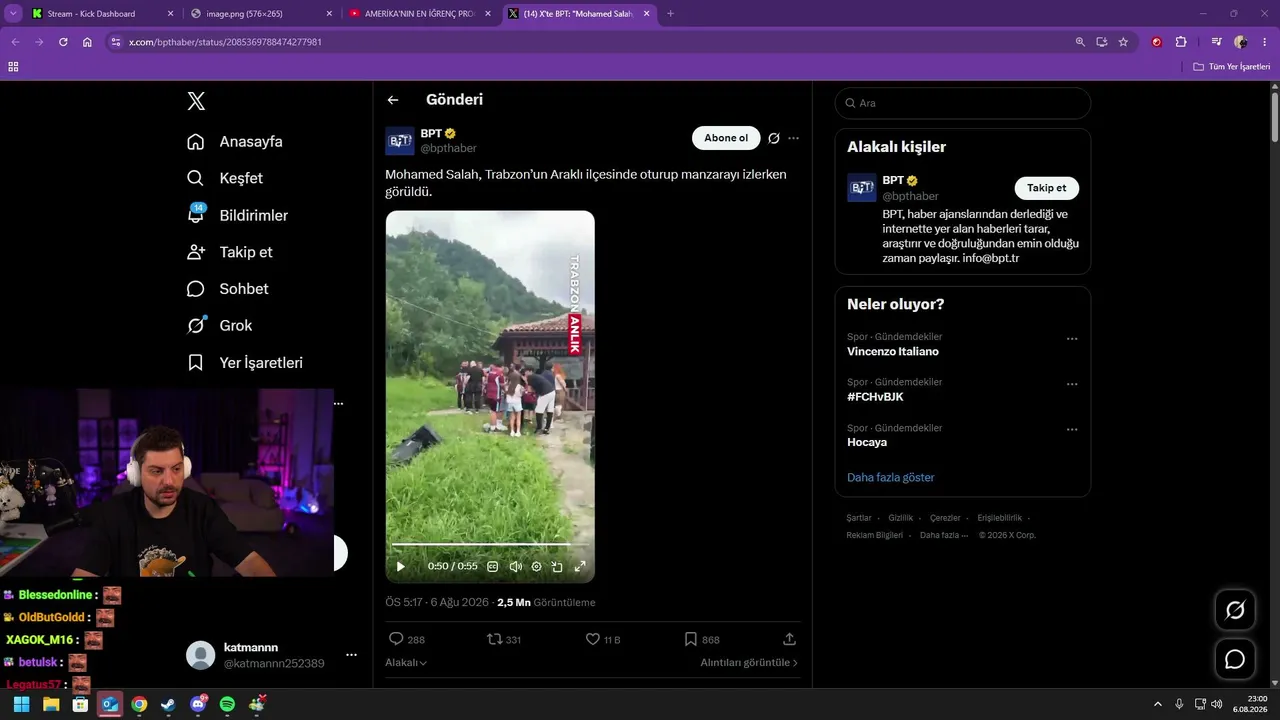
Task: Open Alıntıları görüntüle link
Action: (749, 662)
